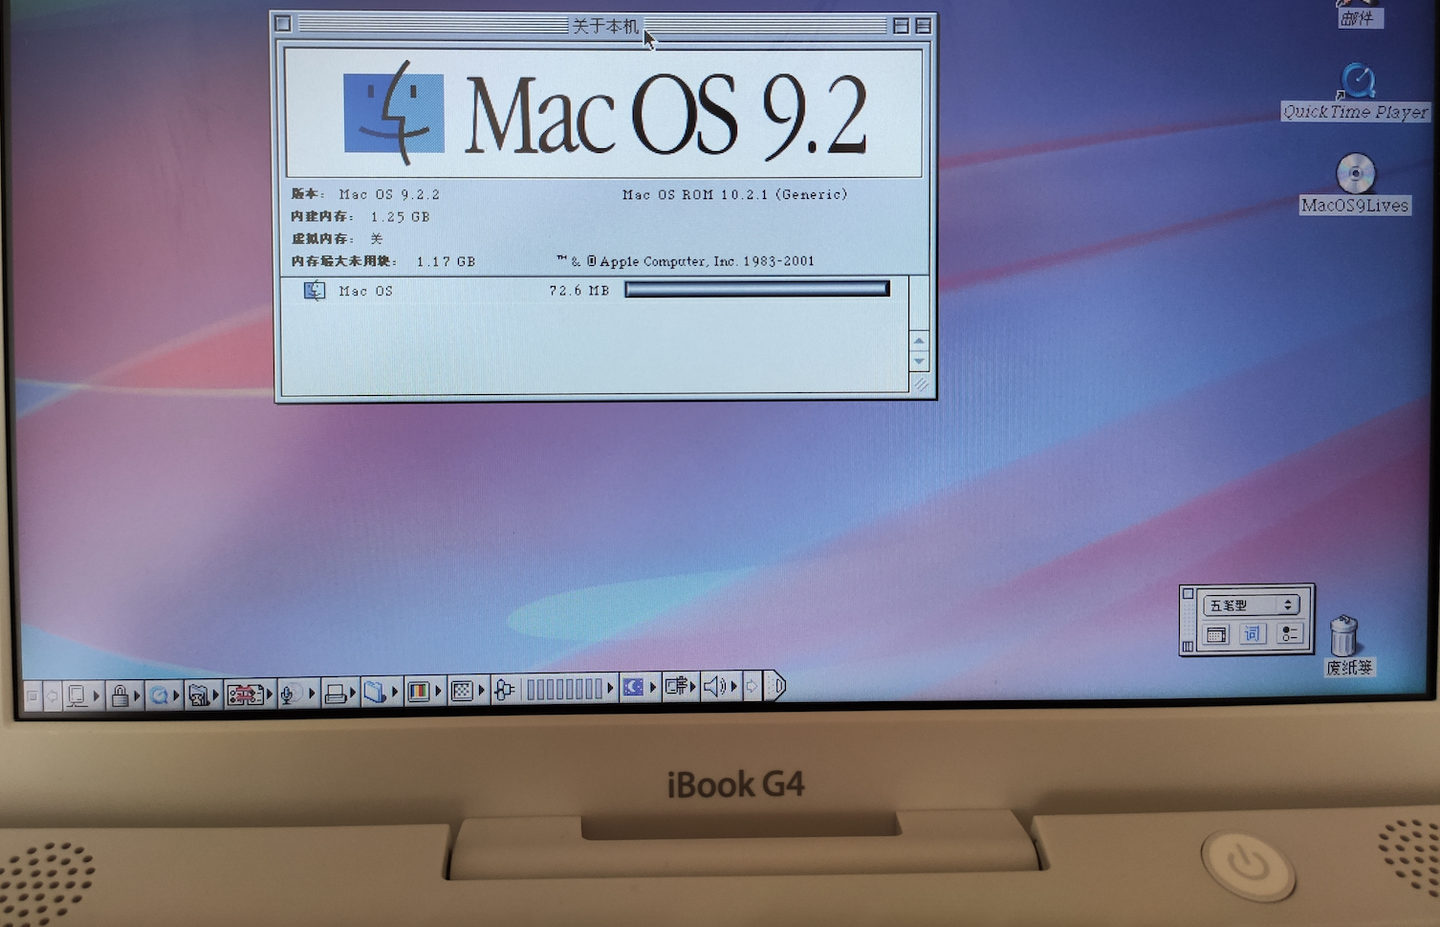Click the resize grip of 关于本机 window

920,384
